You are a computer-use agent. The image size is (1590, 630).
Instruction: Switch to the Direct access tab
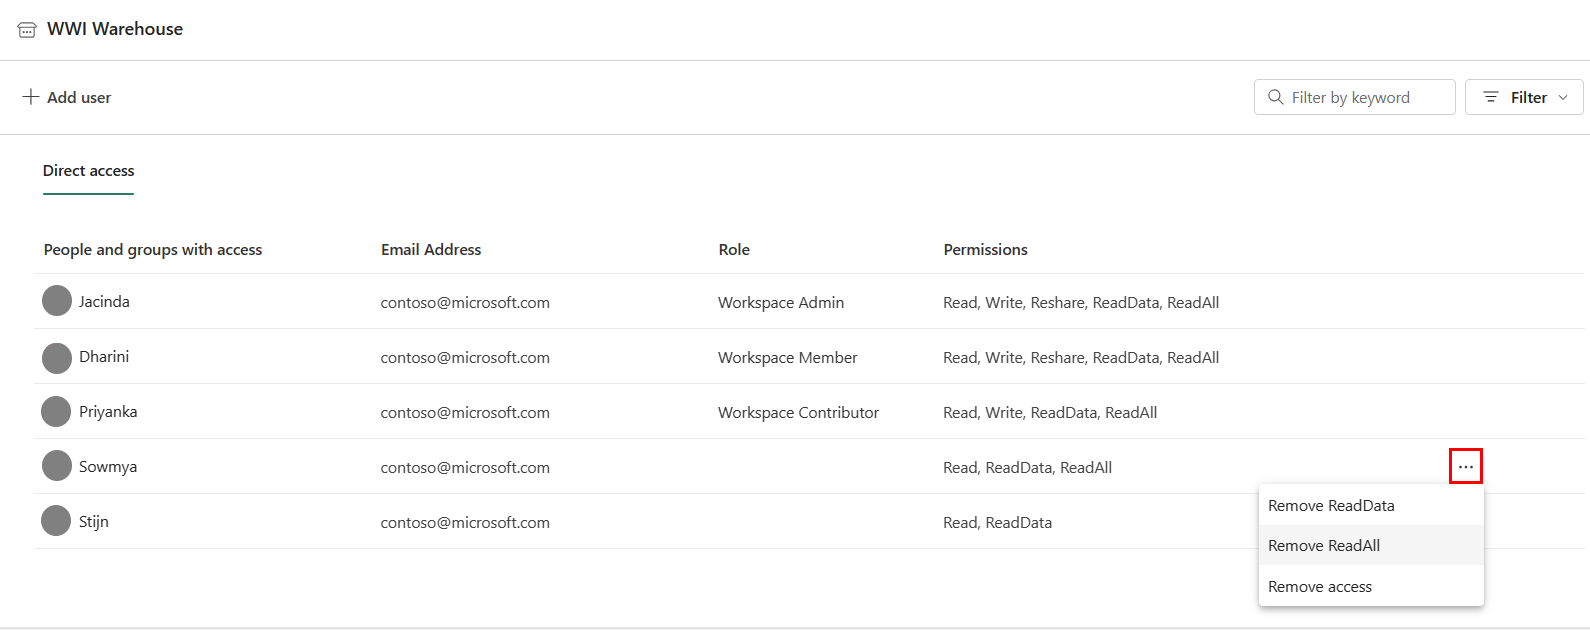coord(88,171)
